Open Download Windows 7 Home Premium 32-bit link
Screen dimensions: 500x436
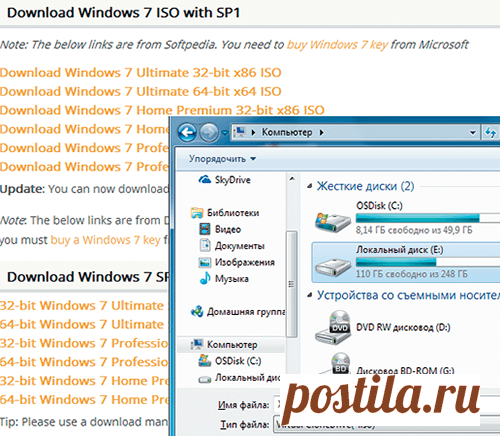tap(162, 110)
